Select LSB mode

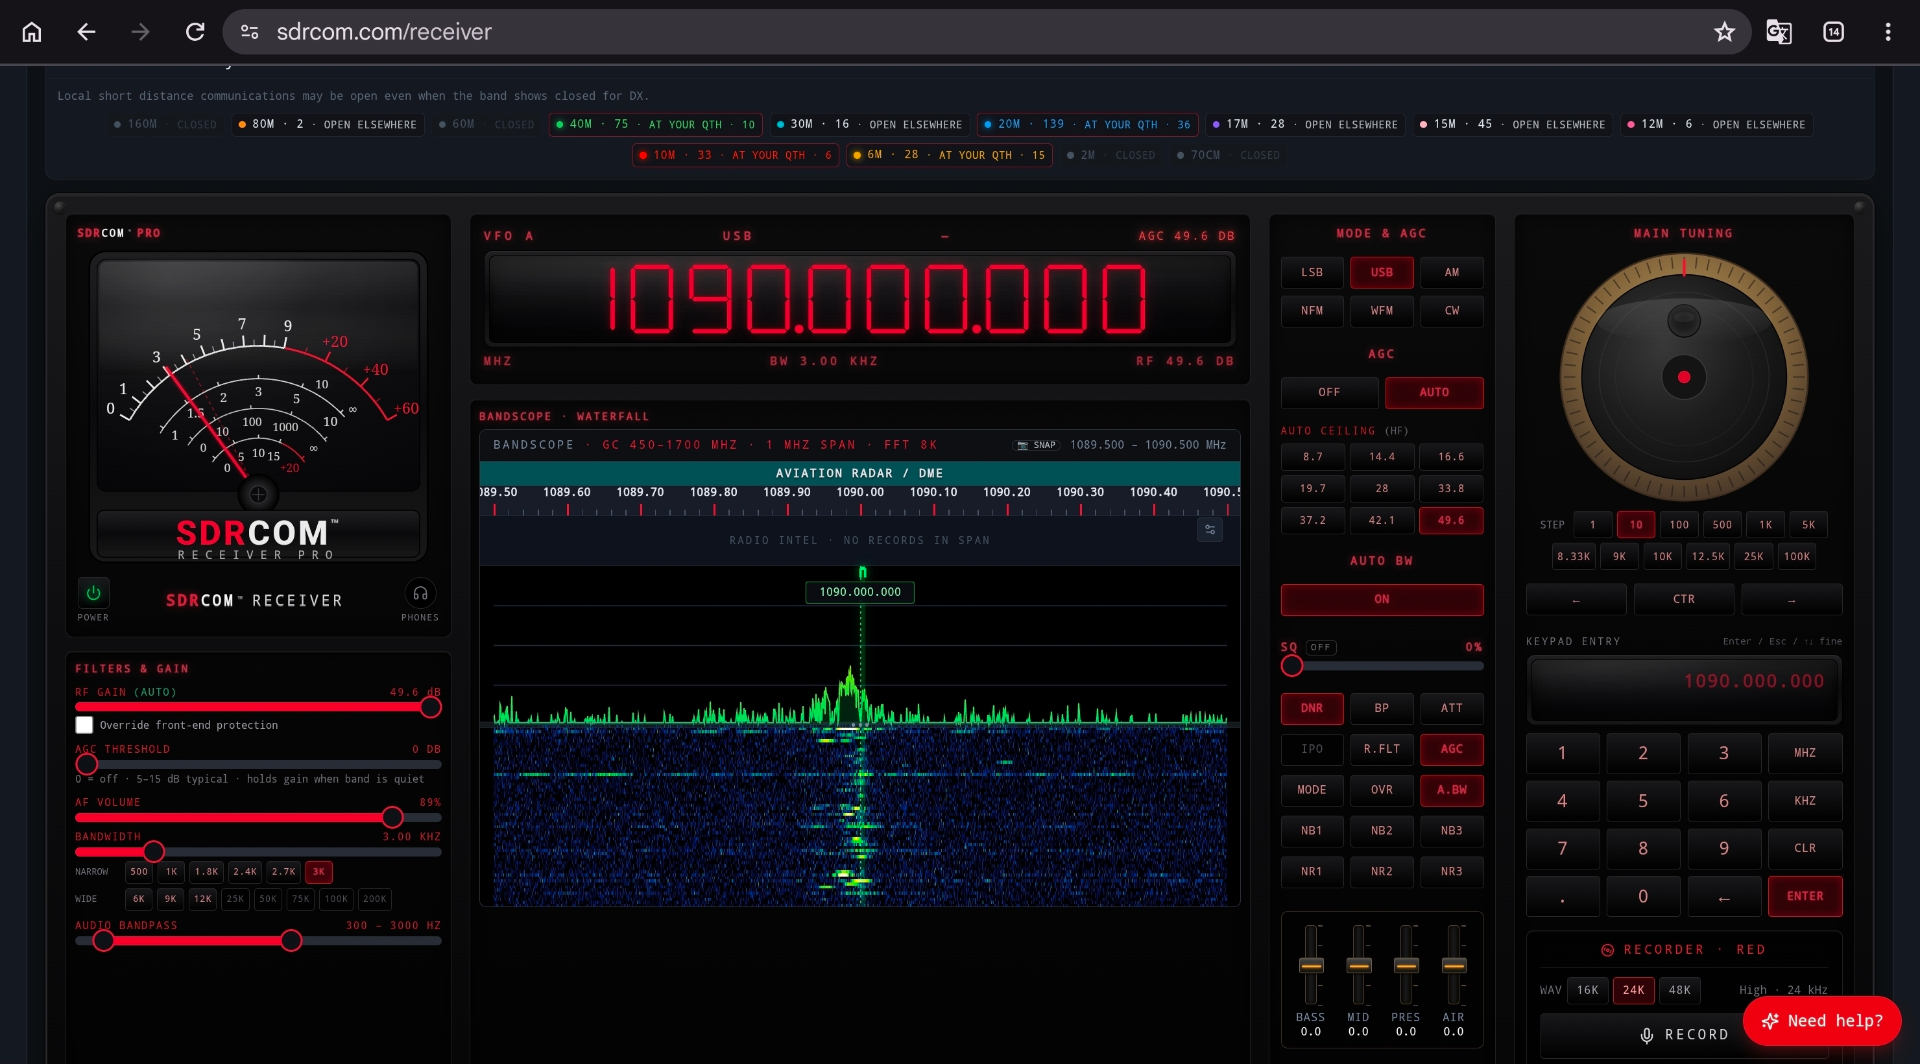click(x=1312, y=272)
